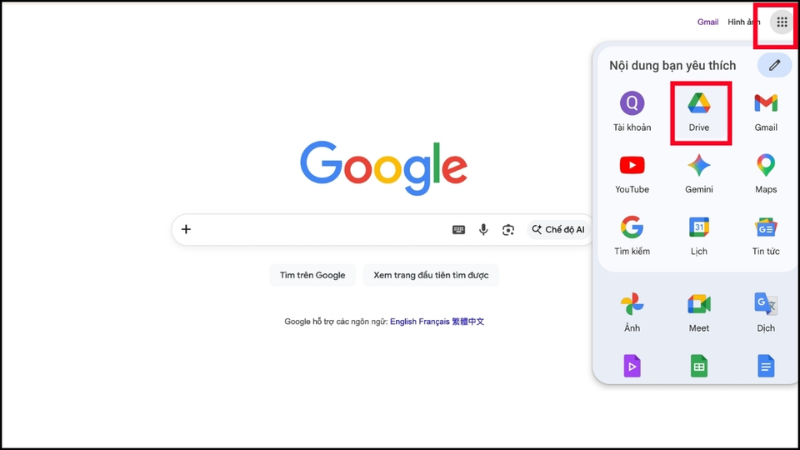Click the Tìm trên Google button
This screenshot has width=800, height=450.
pyautogui.click(x=312, y=275)
